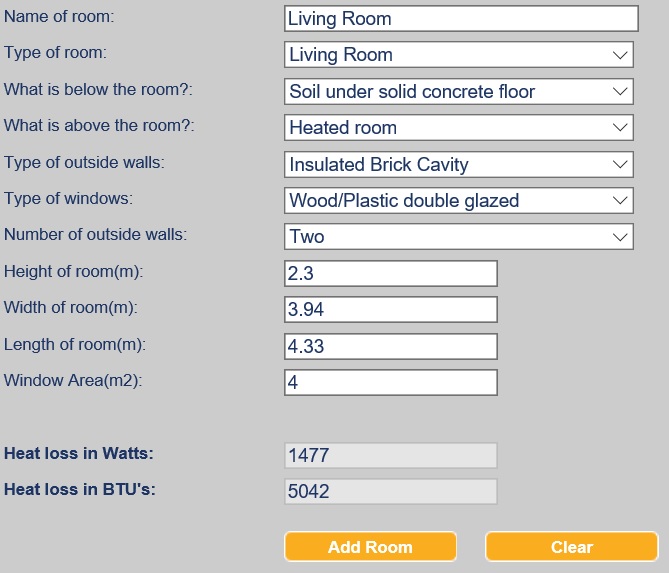Click the chevron arrow beside Heated room
The width and height of the screenshot is (669, 573).
coord(619,128)
